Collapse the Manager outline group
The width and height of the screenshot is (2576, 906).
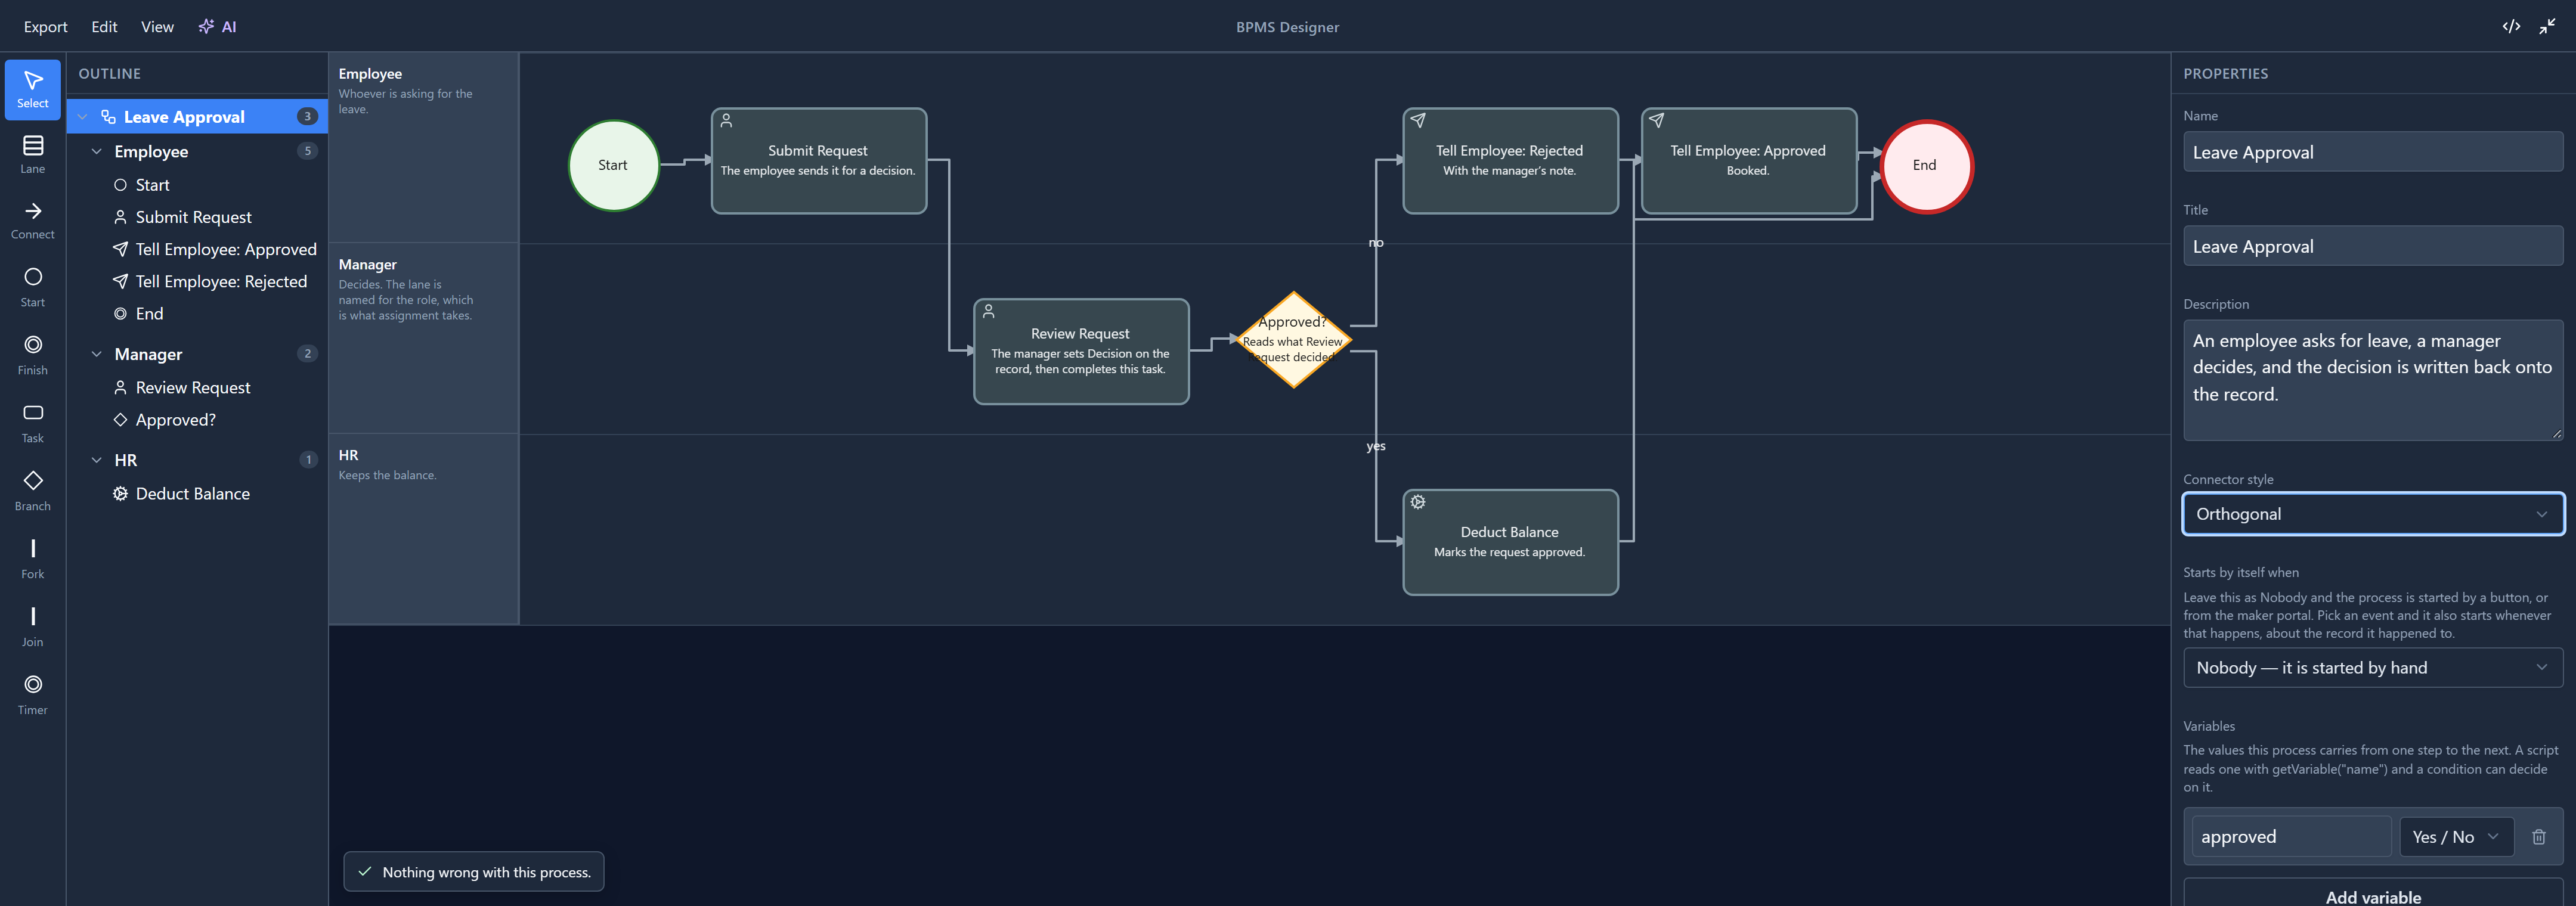pos(97,354)
